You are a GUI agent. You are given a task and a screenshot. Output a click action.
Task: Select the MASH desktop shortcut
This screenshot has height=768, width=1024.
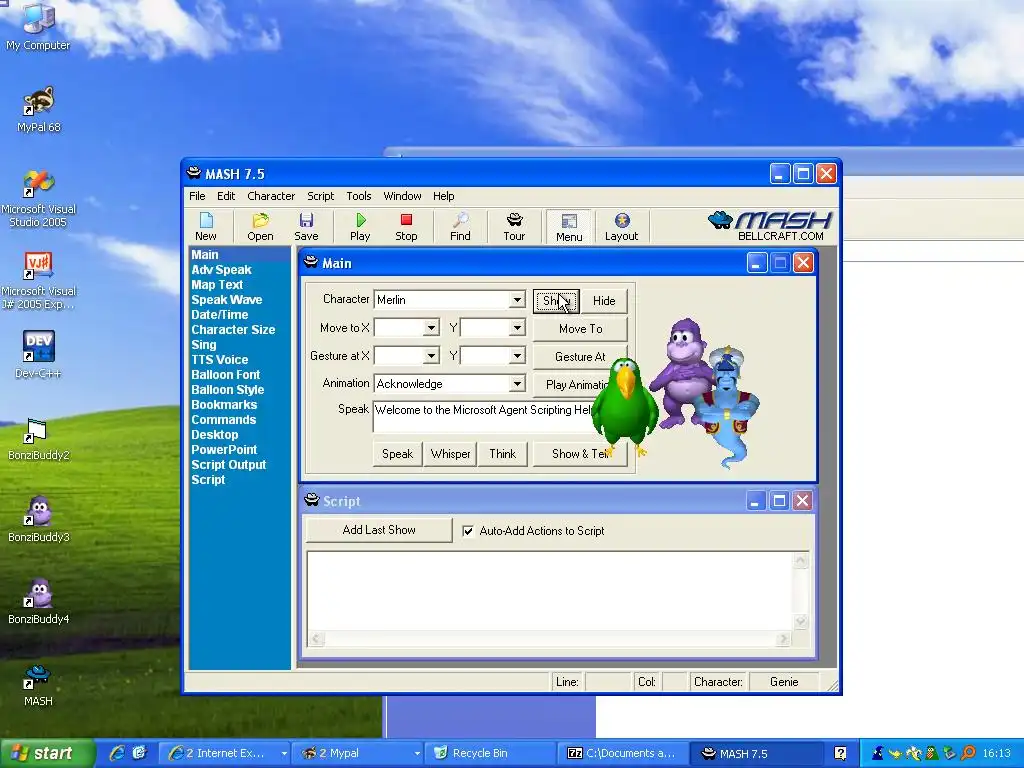pyautogui.click(x=38, y=685)
